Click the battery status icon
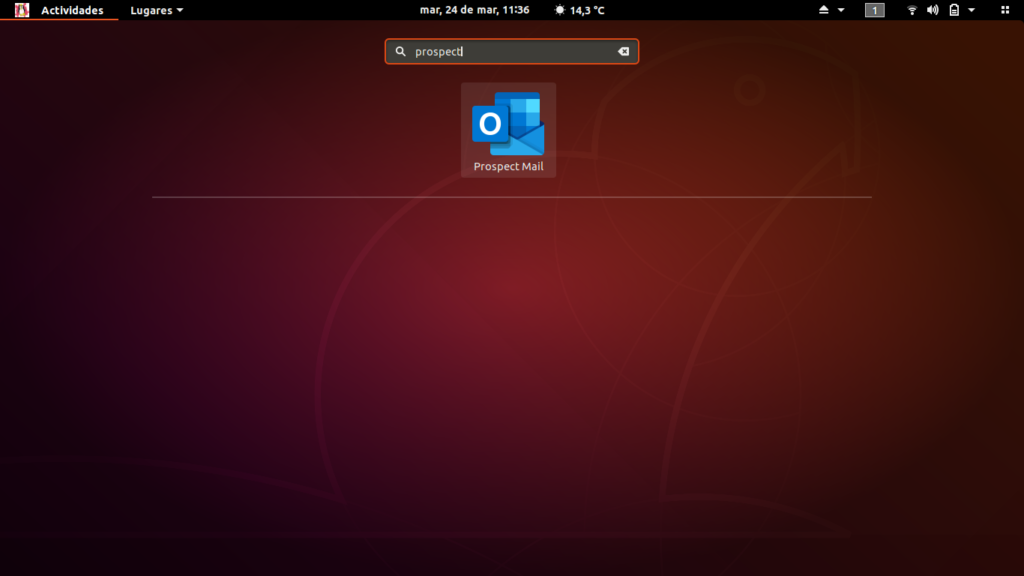Viewport: 1024px width, 576px height. tap(954, 10)
